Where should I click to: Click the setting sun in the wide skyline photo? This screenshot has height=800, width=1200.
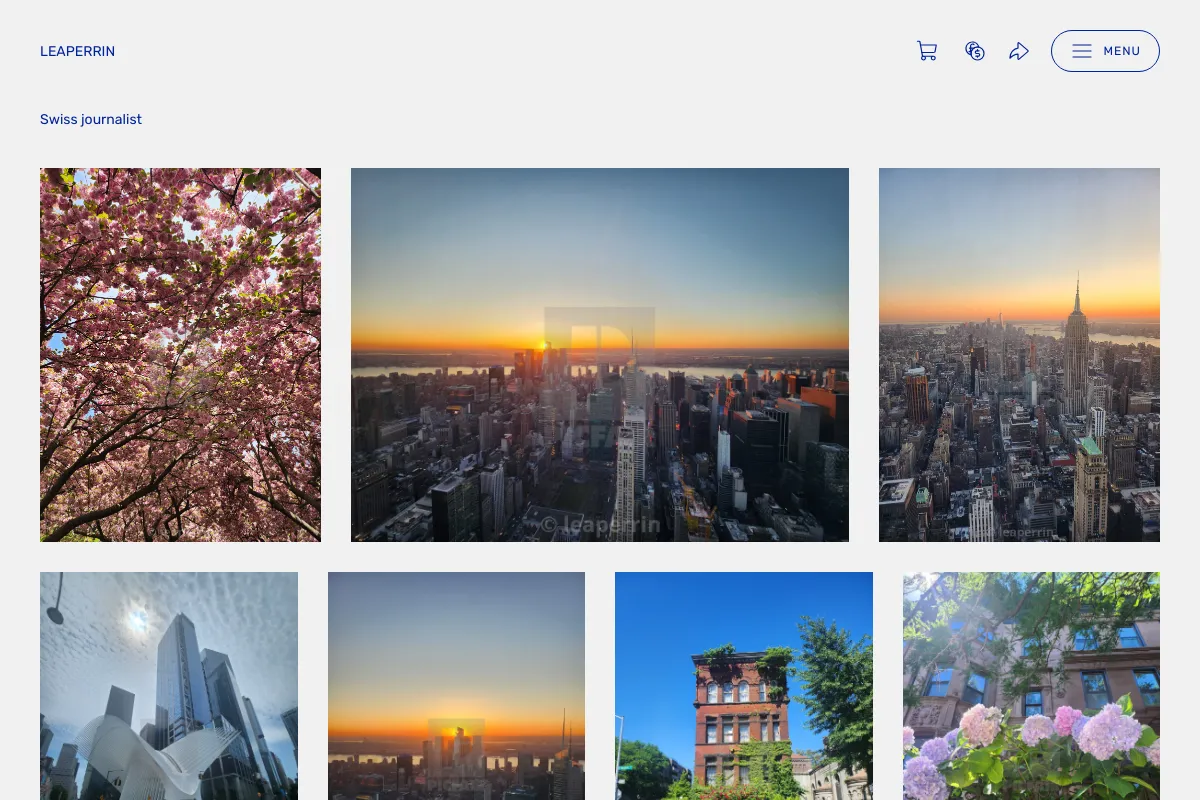tap(544, 345)
